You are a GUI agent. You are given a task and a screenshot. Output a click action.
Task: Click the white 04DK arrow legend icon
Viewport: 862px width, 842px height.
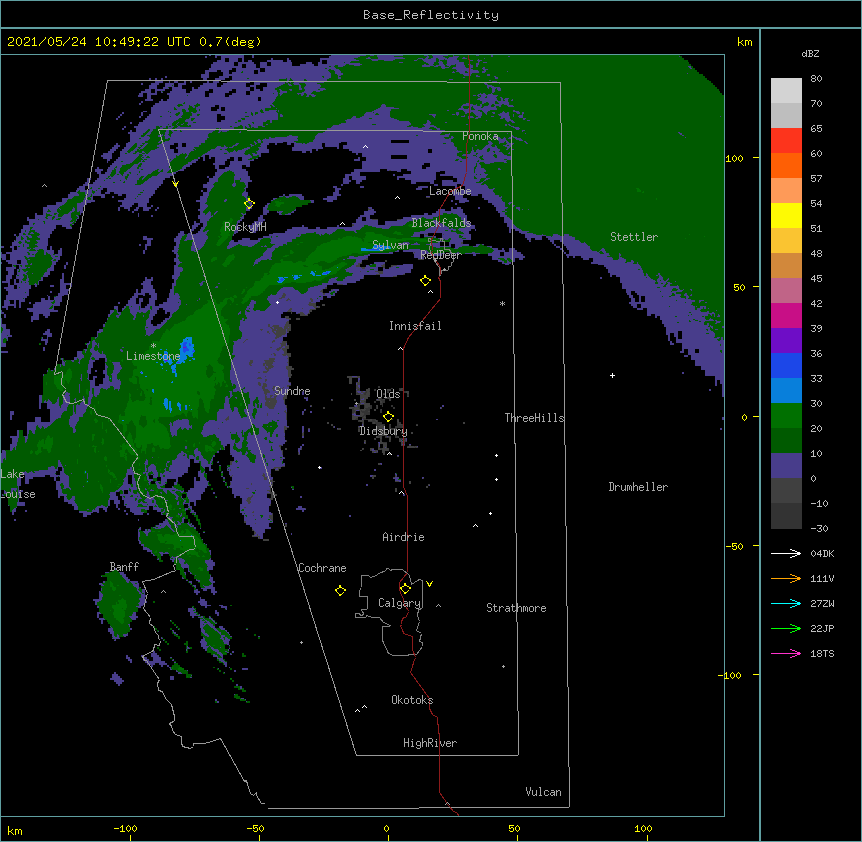[x=786, y=553]
